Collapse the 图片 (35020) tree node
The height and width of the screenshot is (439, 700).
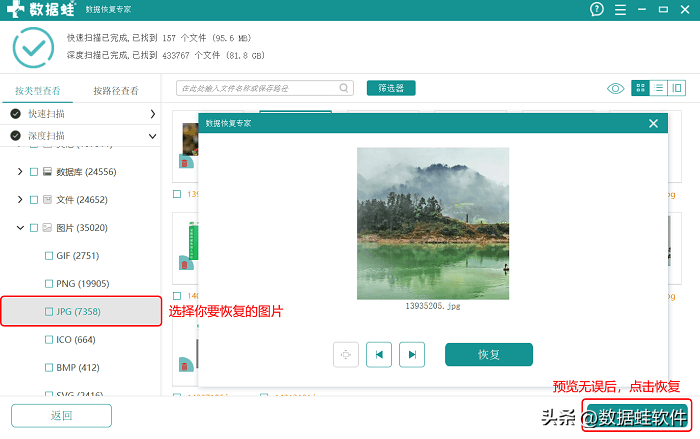coord(20,228)
